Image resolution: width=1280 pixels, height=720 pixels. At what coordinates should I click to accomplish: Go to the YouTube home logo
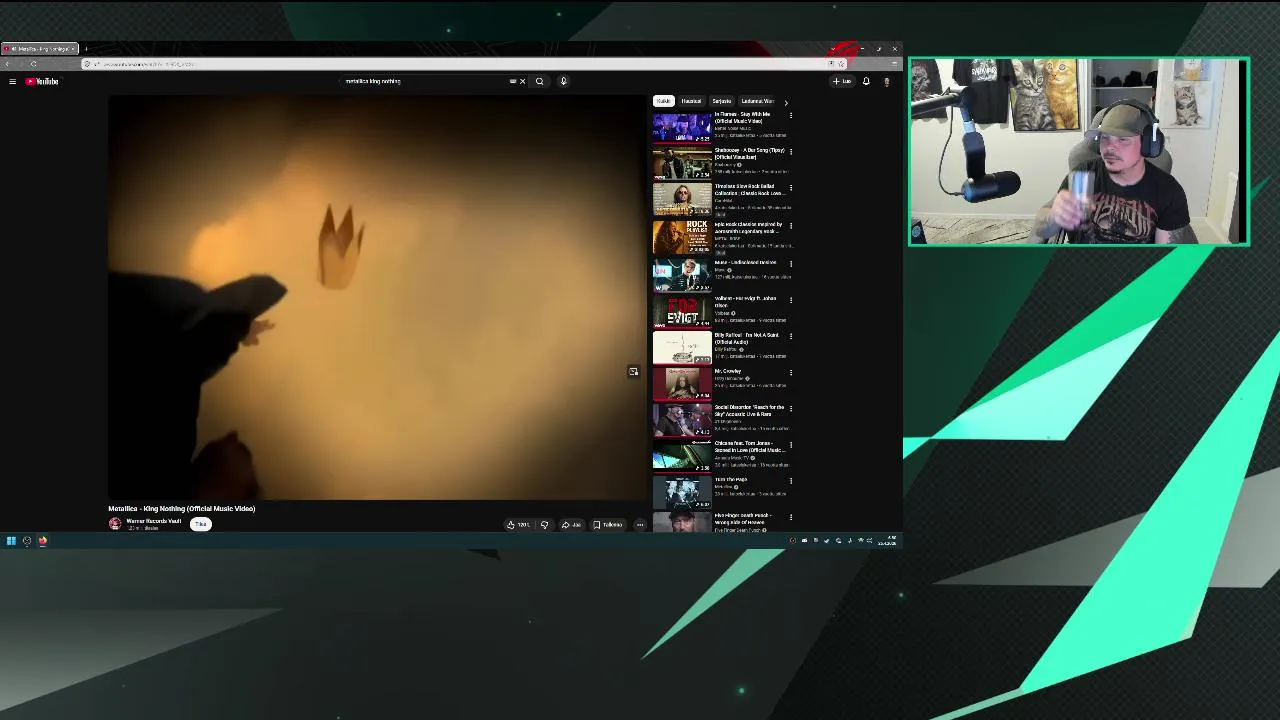coord(42,81)
